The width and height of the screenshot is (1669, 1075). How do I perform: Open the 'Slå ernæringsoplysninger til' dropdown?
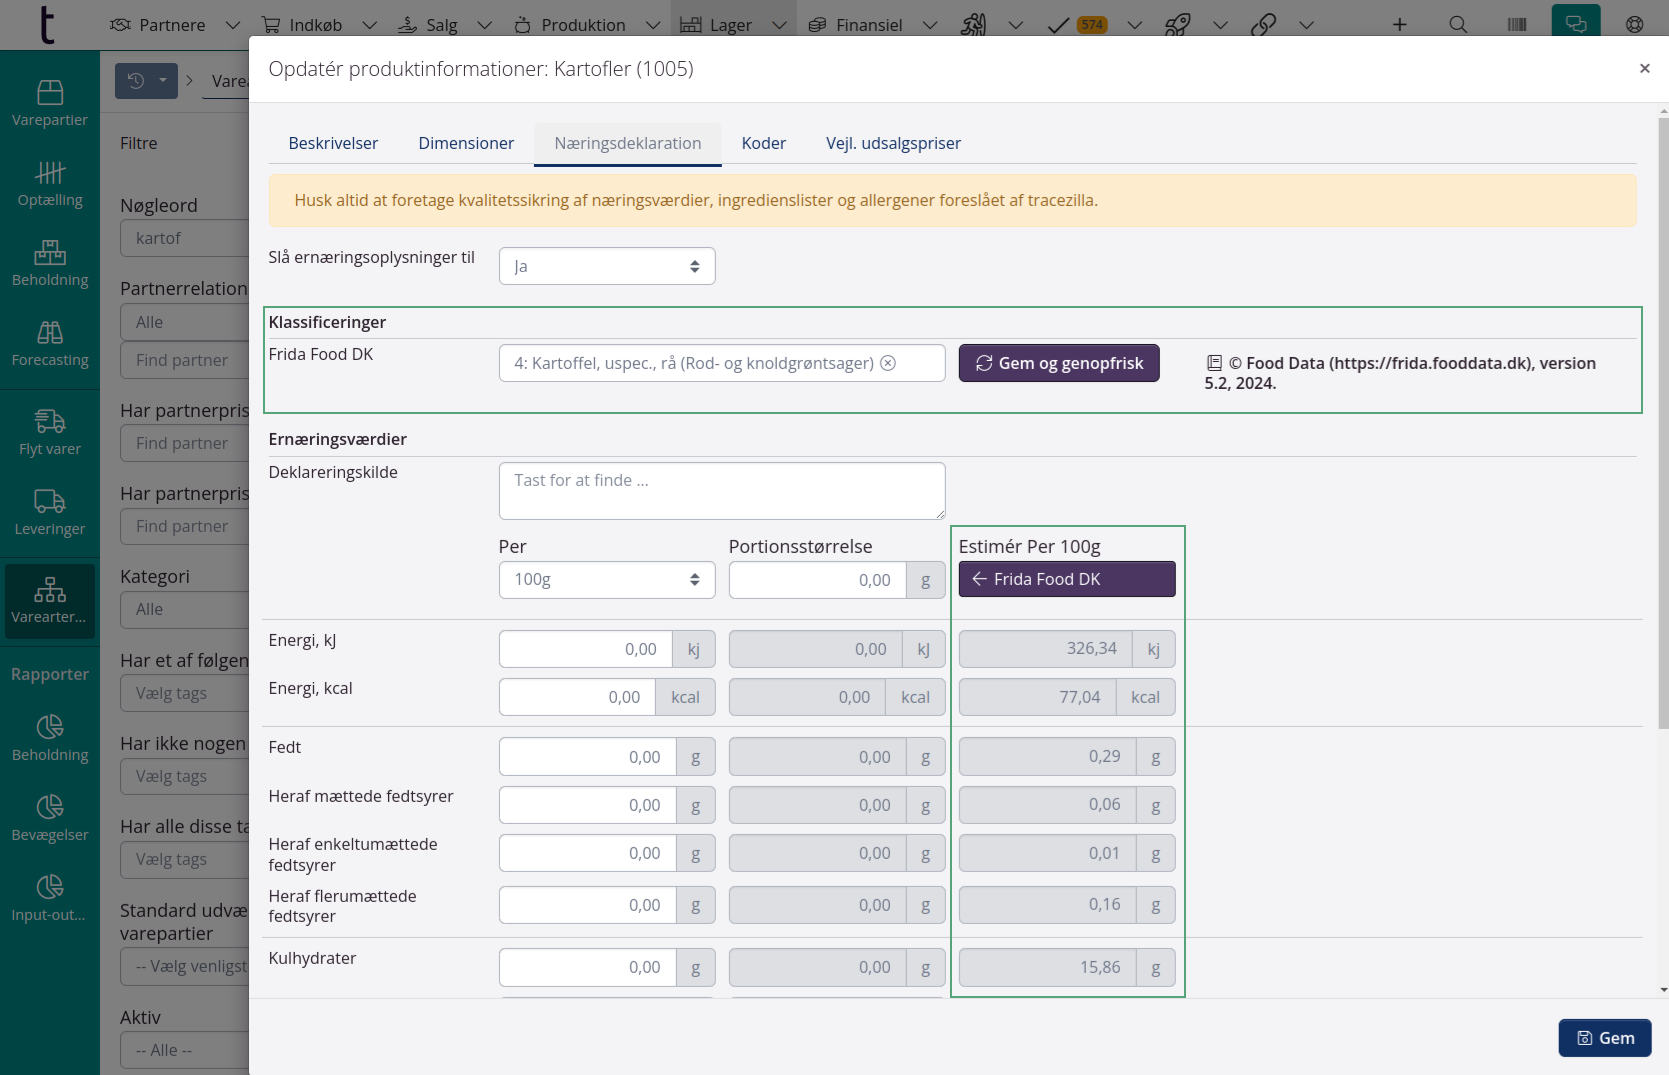click(607, 266)
